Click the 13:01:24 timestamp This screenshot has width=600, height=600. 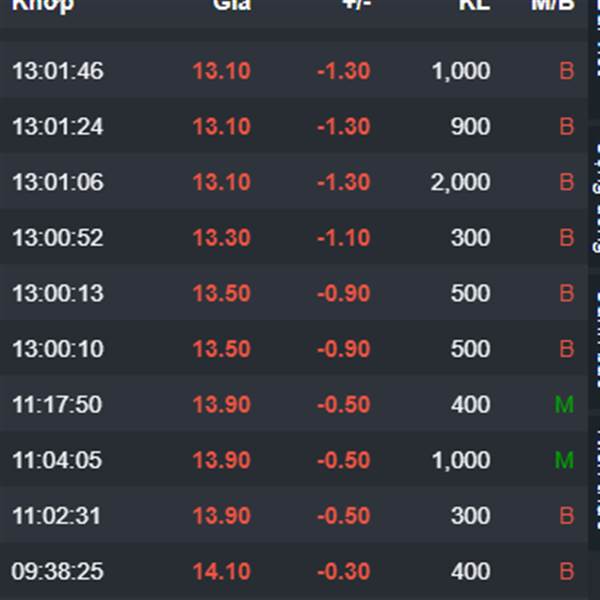tap(58, 126)
